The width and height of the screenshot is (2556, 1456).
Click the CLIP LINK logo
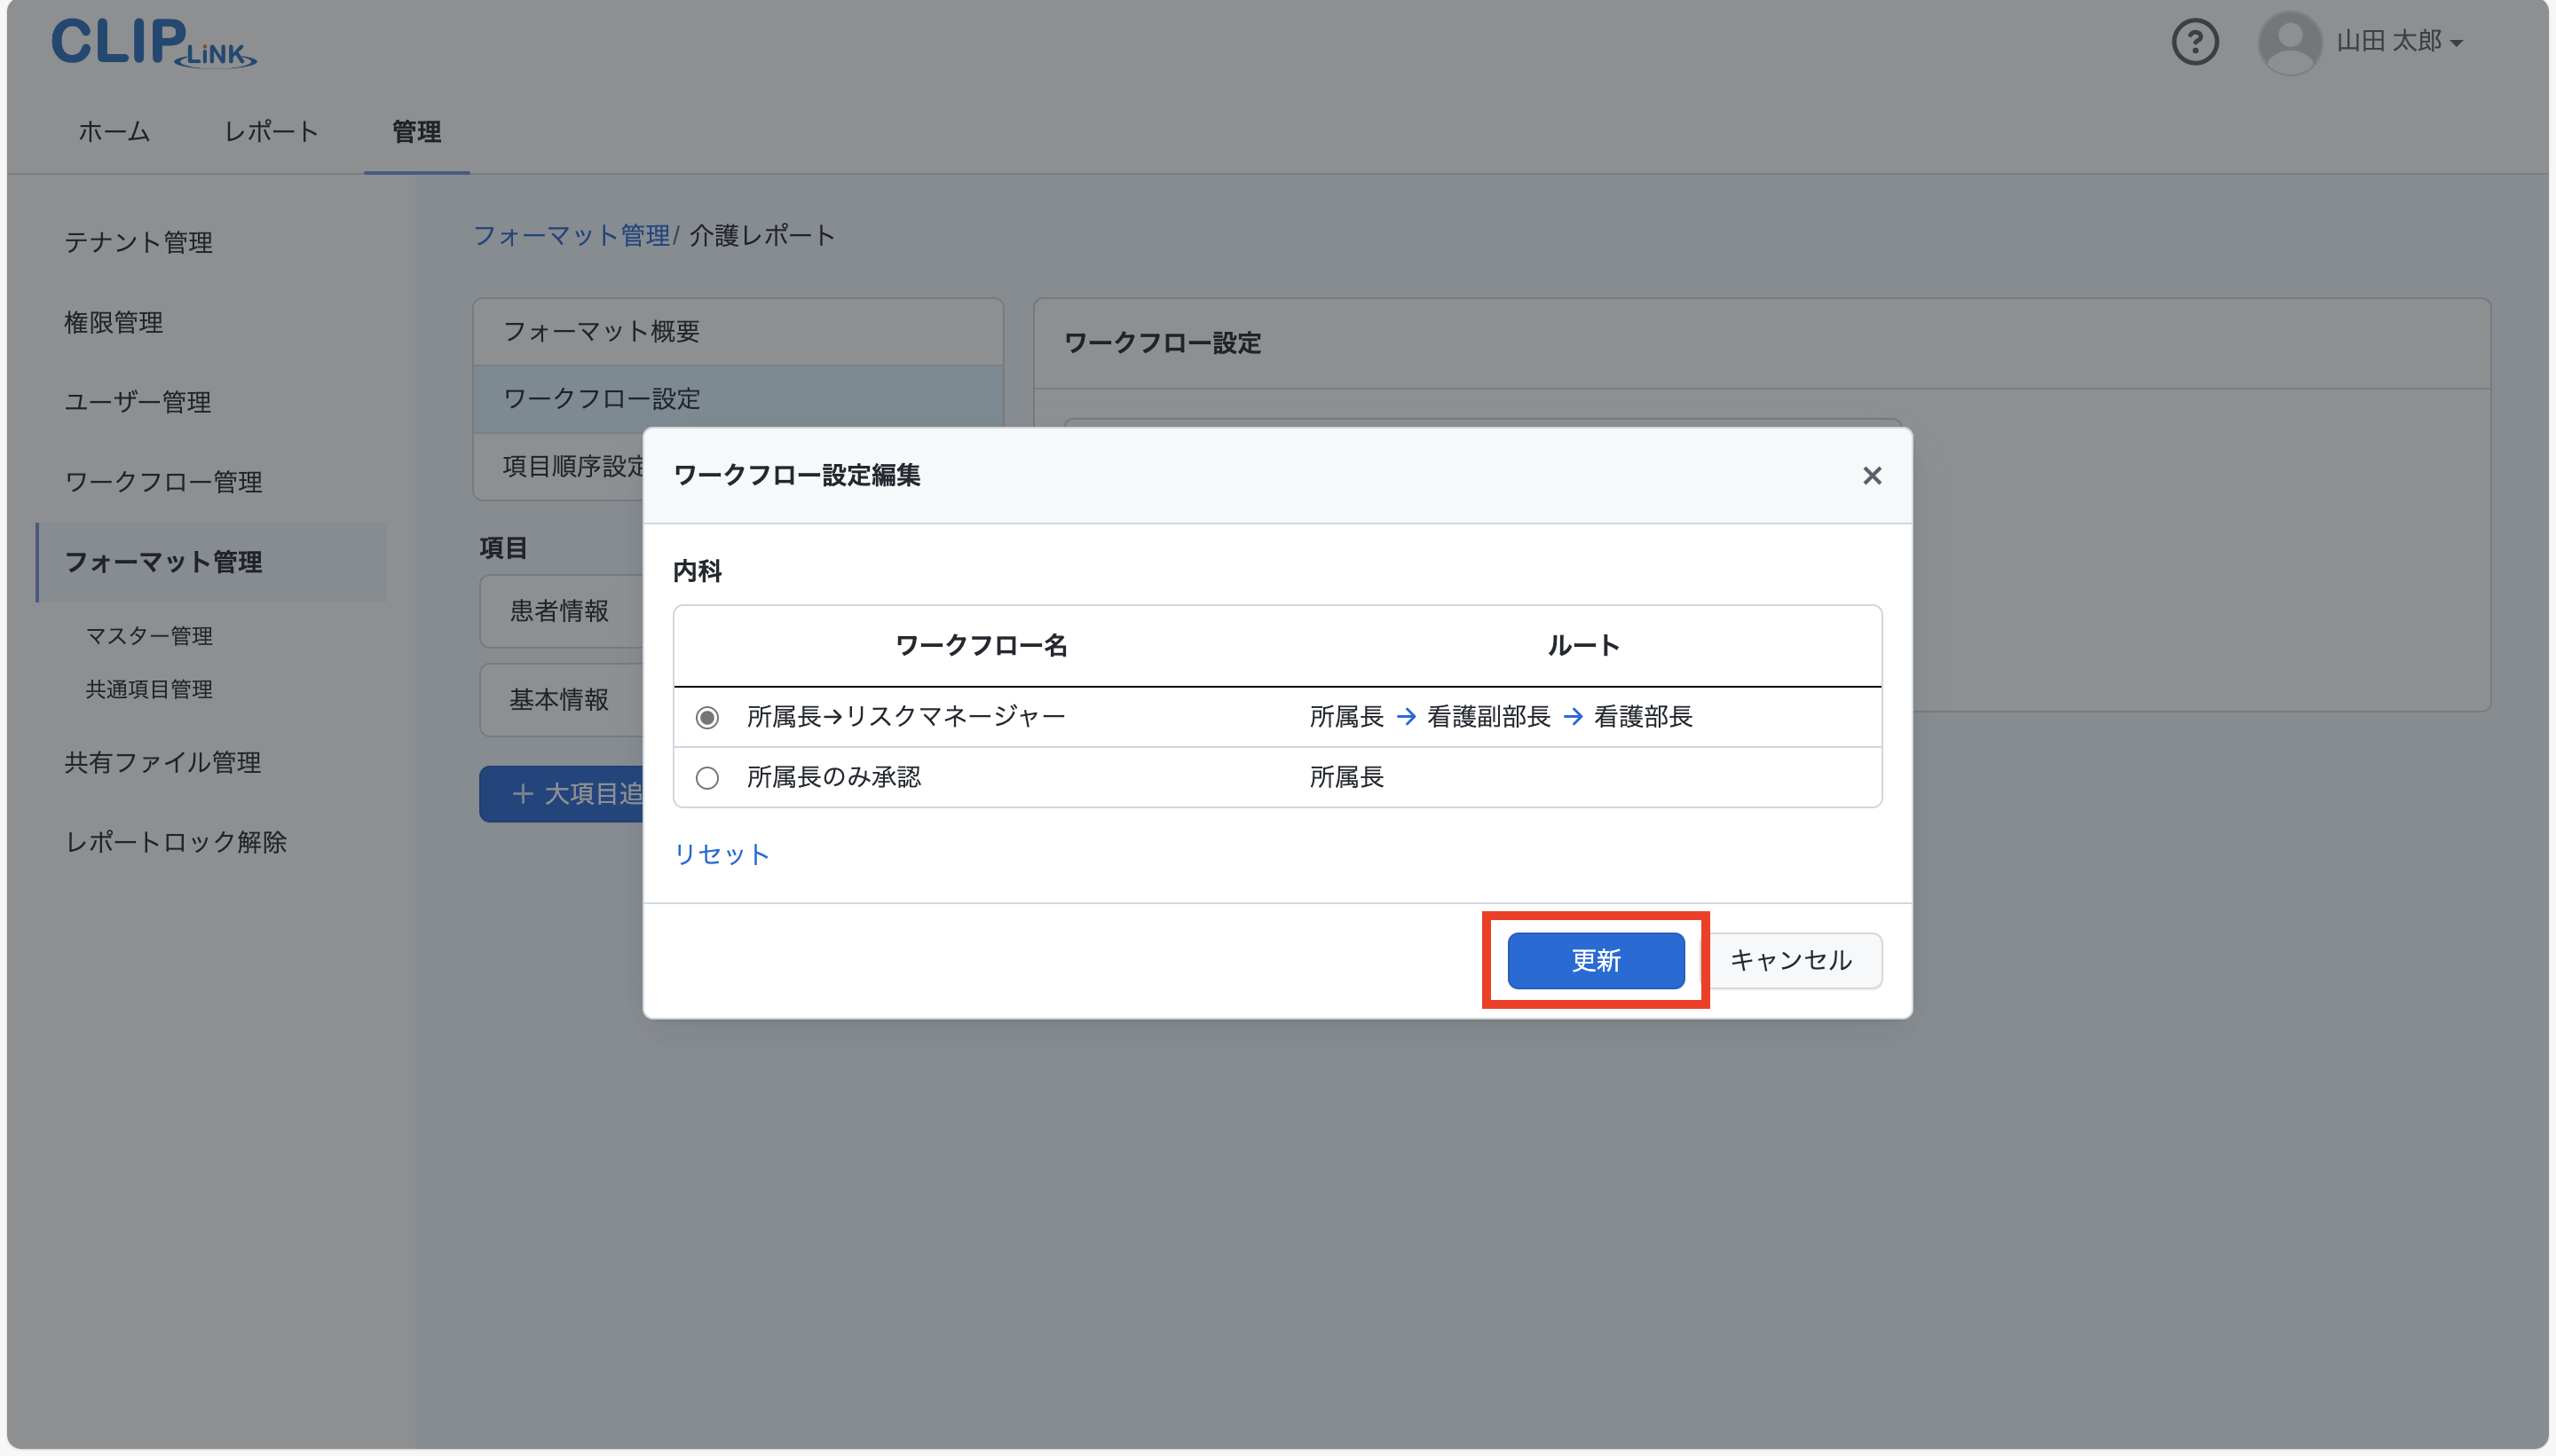pyautogui.click(x=153, y=43)
